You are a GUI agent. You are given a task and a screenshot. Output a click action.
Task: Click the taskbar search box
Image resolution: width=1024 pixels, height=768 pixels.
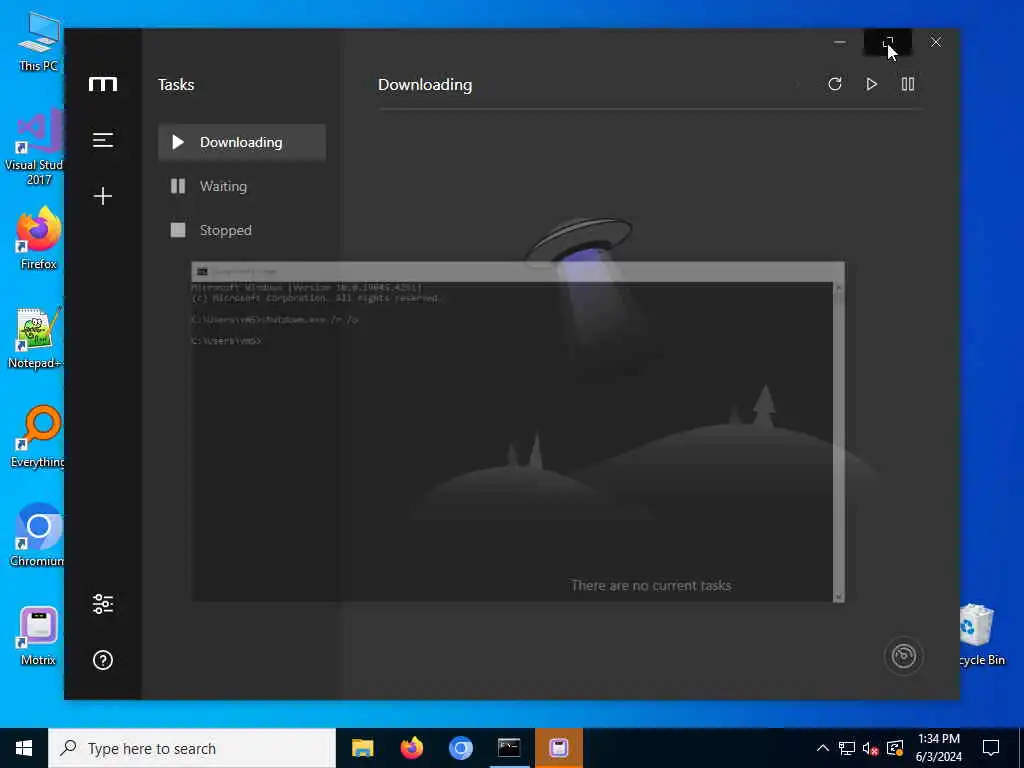tap(192, 748)
